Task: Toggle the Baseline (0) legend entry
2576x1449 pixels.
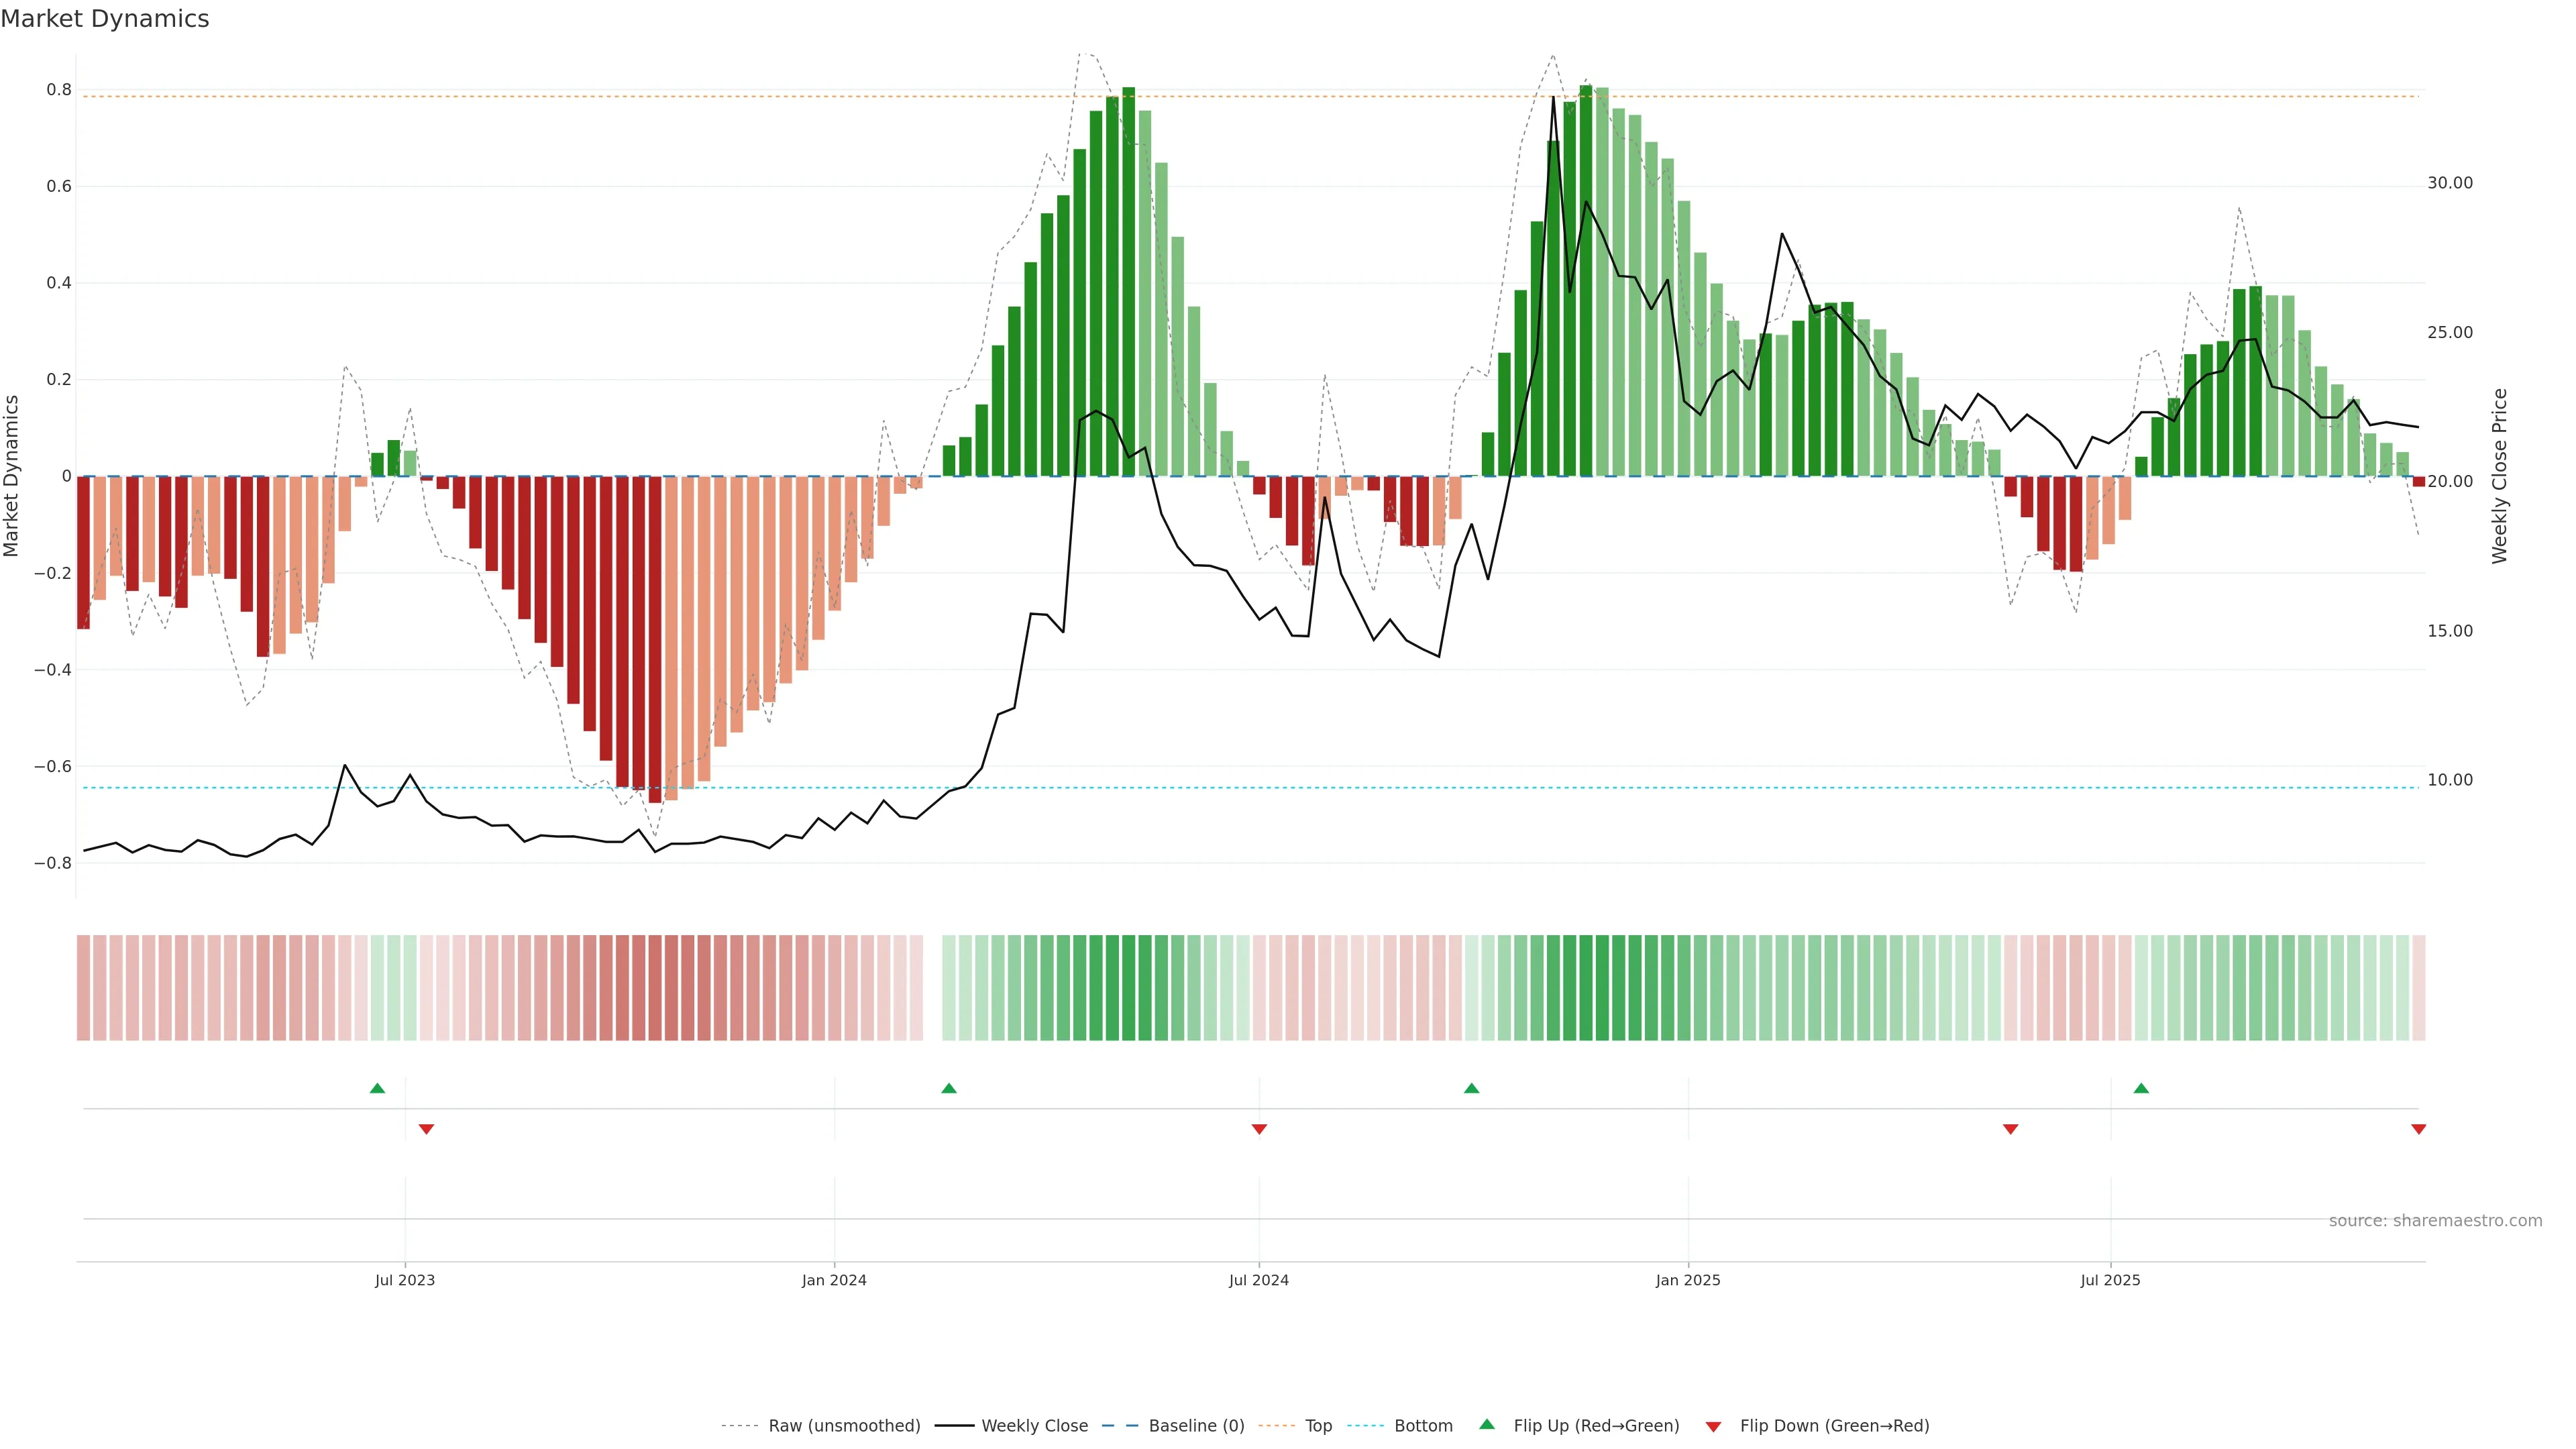Action: point(1196,1426)
